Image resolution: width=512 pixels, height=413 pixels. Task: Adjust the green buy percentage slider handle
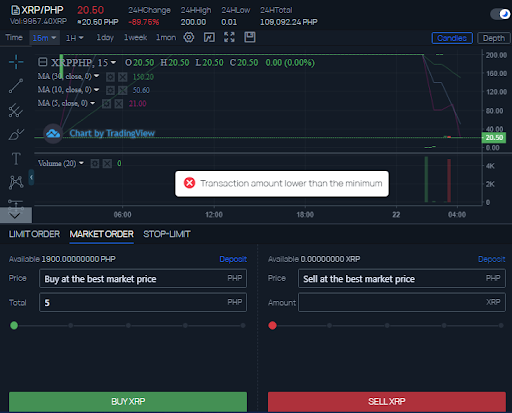14,325
